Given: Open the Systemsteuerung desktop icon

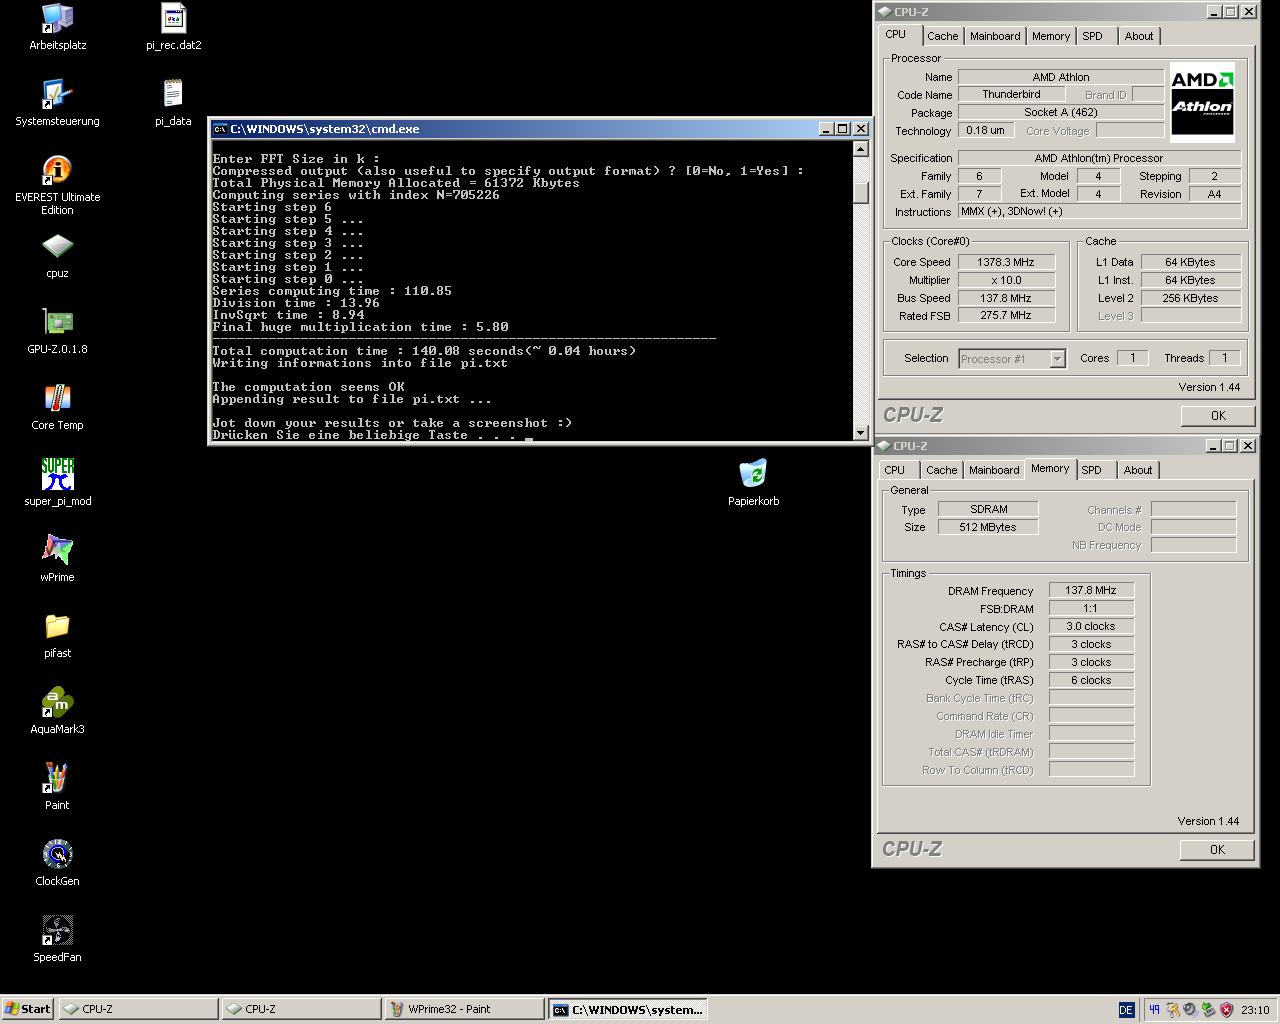Looking at the screenshot, I should (57, 102).
